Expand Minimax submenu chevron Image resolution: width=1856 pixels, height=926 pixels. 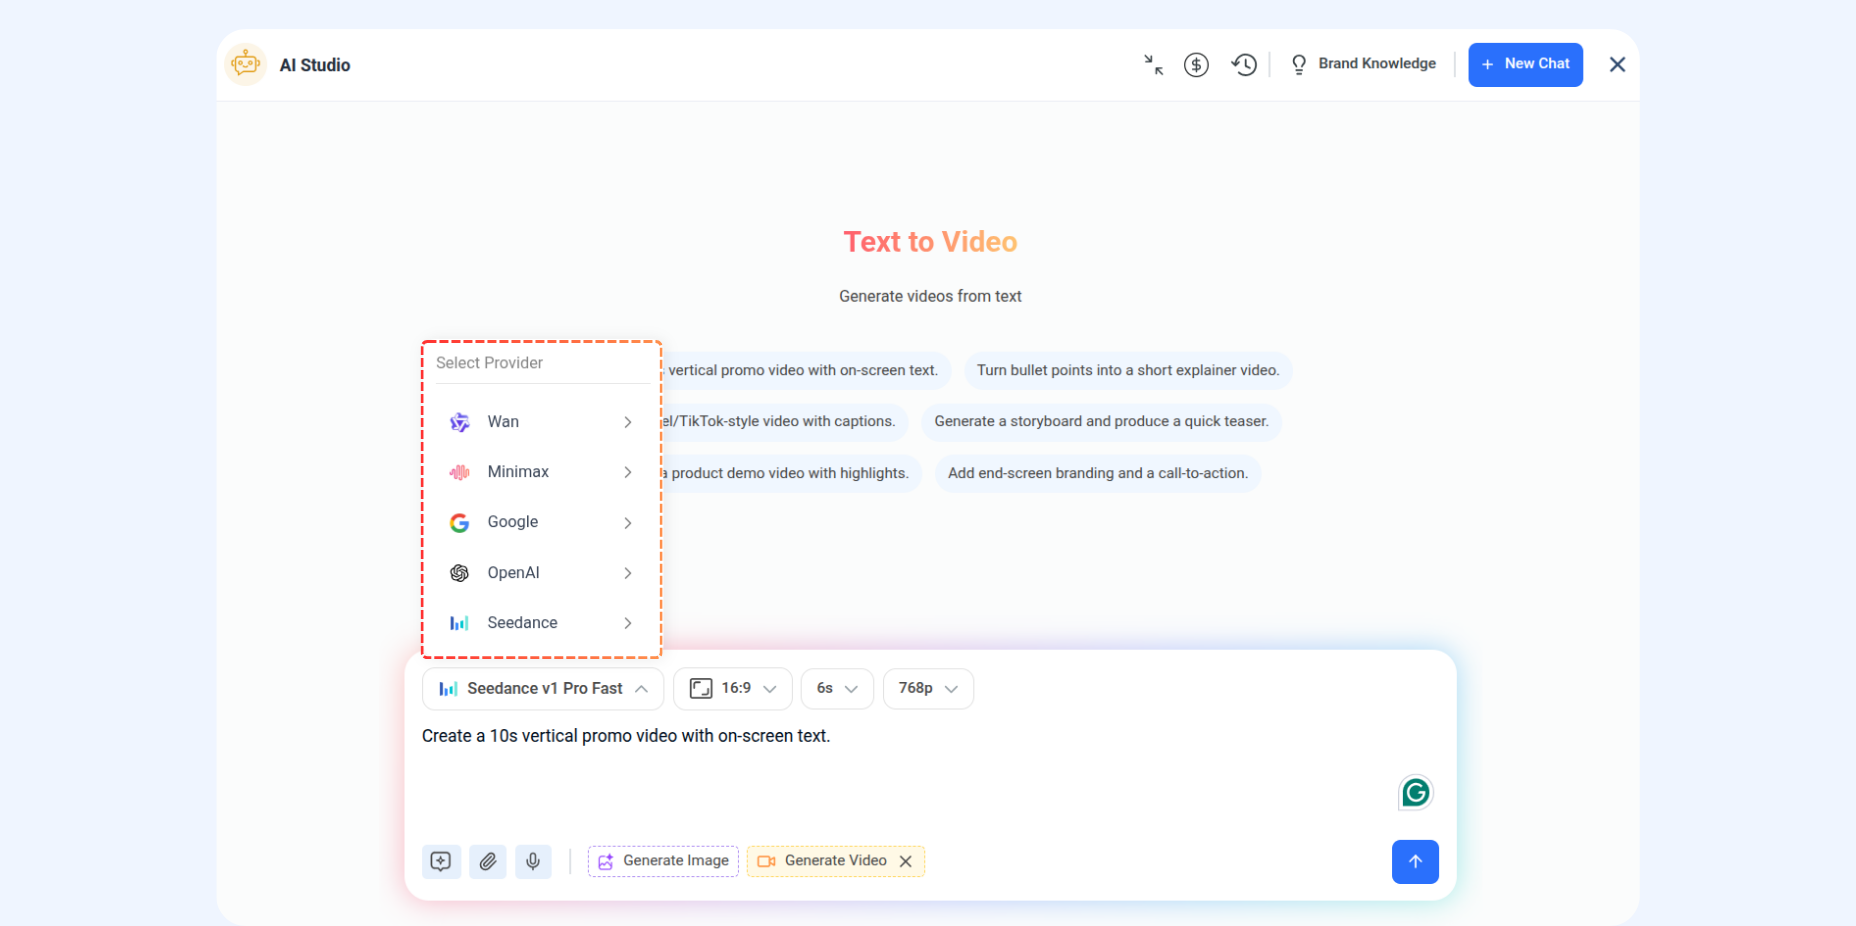(x=628, y=472)
